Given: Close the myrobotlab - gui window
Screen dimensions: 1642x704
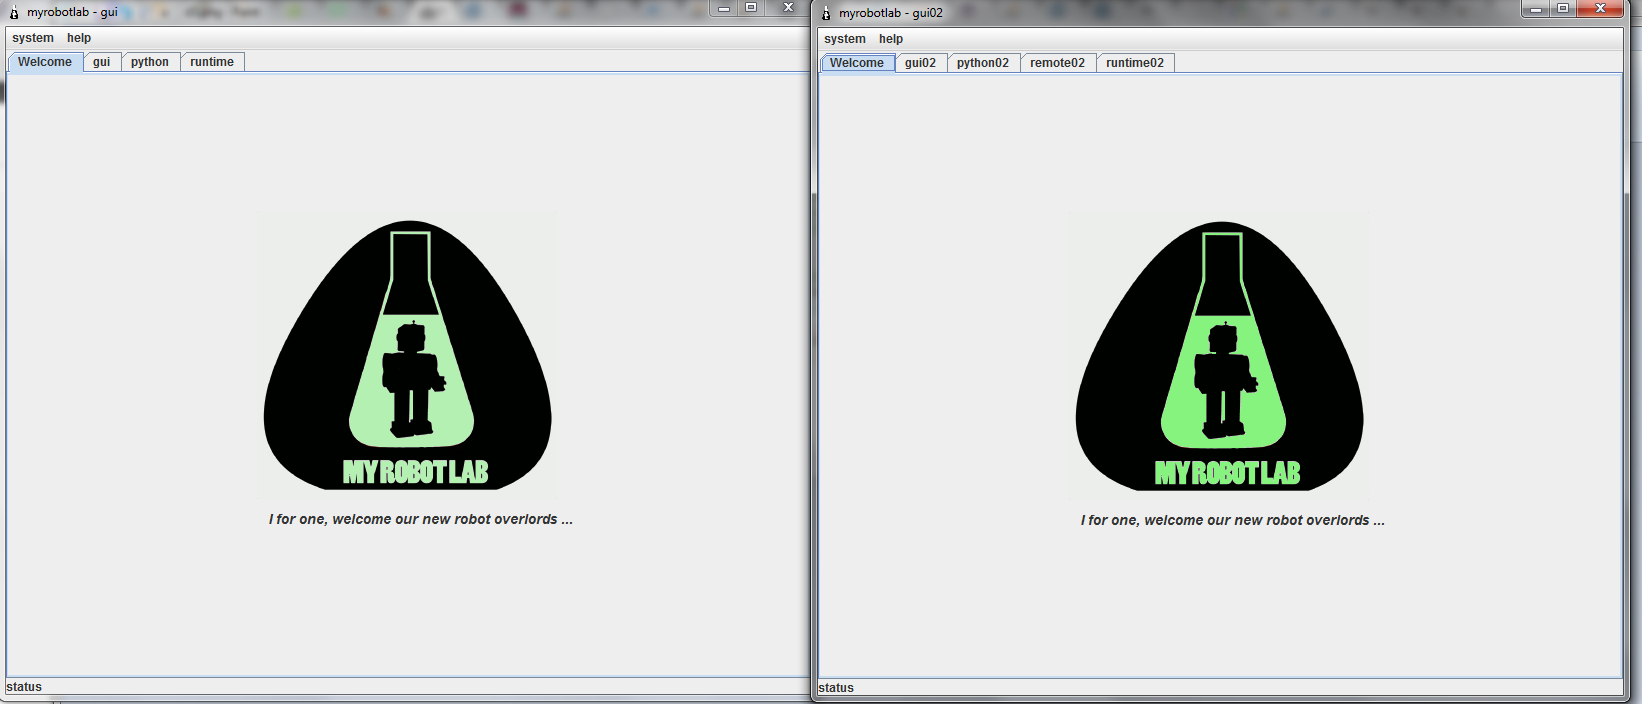Looking at the screenshot, I should [x=787, y=8].
